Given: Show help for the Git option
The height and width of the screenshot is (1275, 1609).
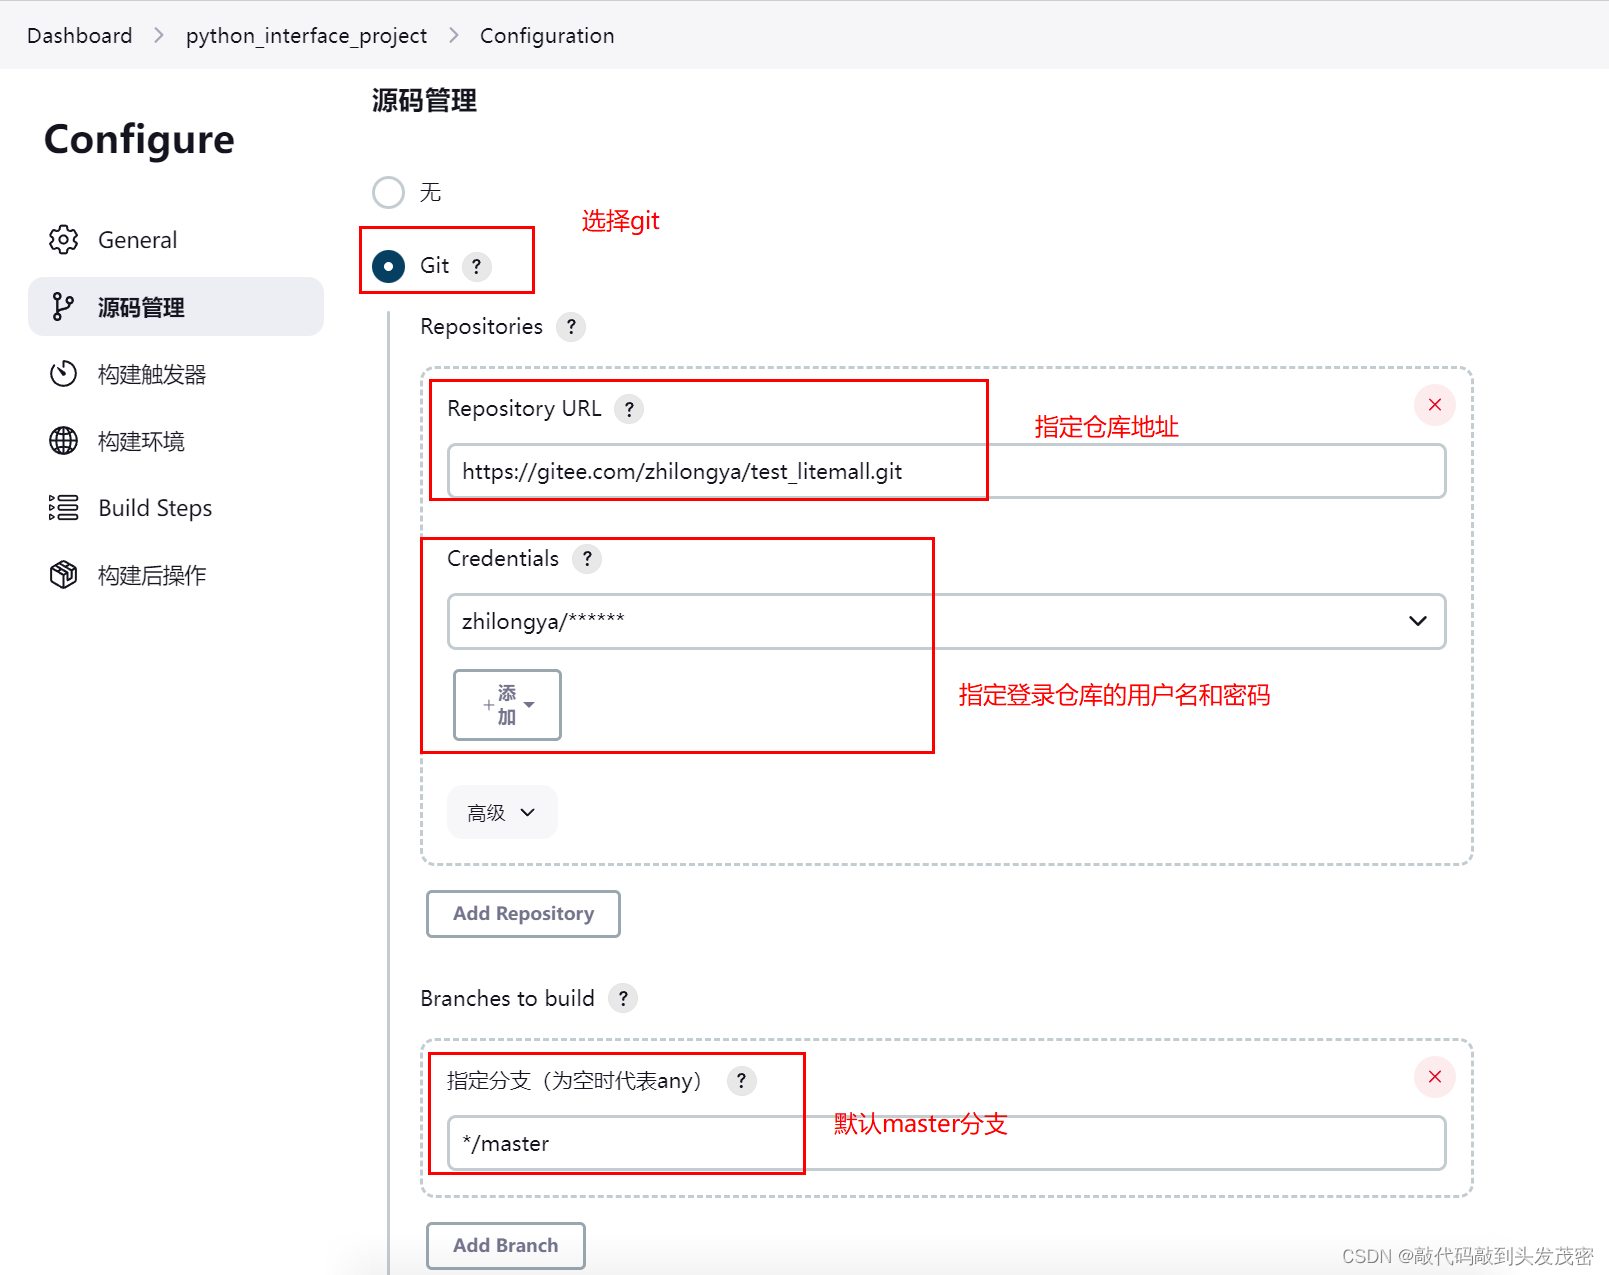Looking at the screenshot, I should click(477, 266).
